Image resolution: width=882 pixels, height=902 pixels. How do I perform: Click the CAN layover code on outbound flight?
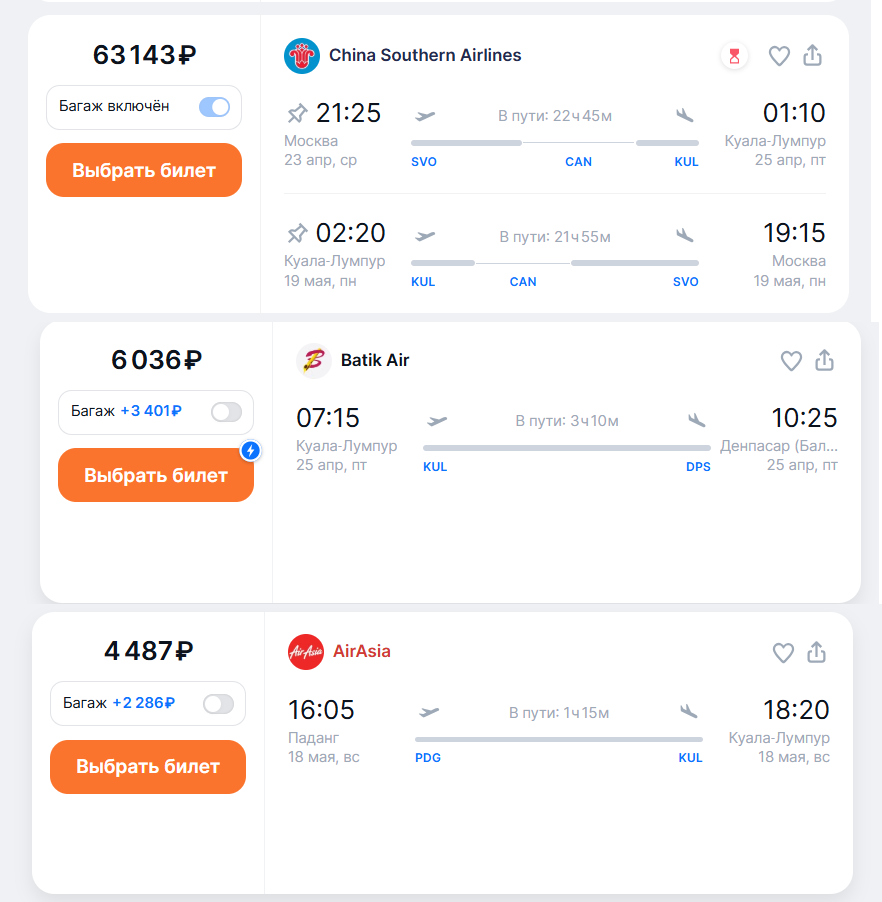coord(578,161)
